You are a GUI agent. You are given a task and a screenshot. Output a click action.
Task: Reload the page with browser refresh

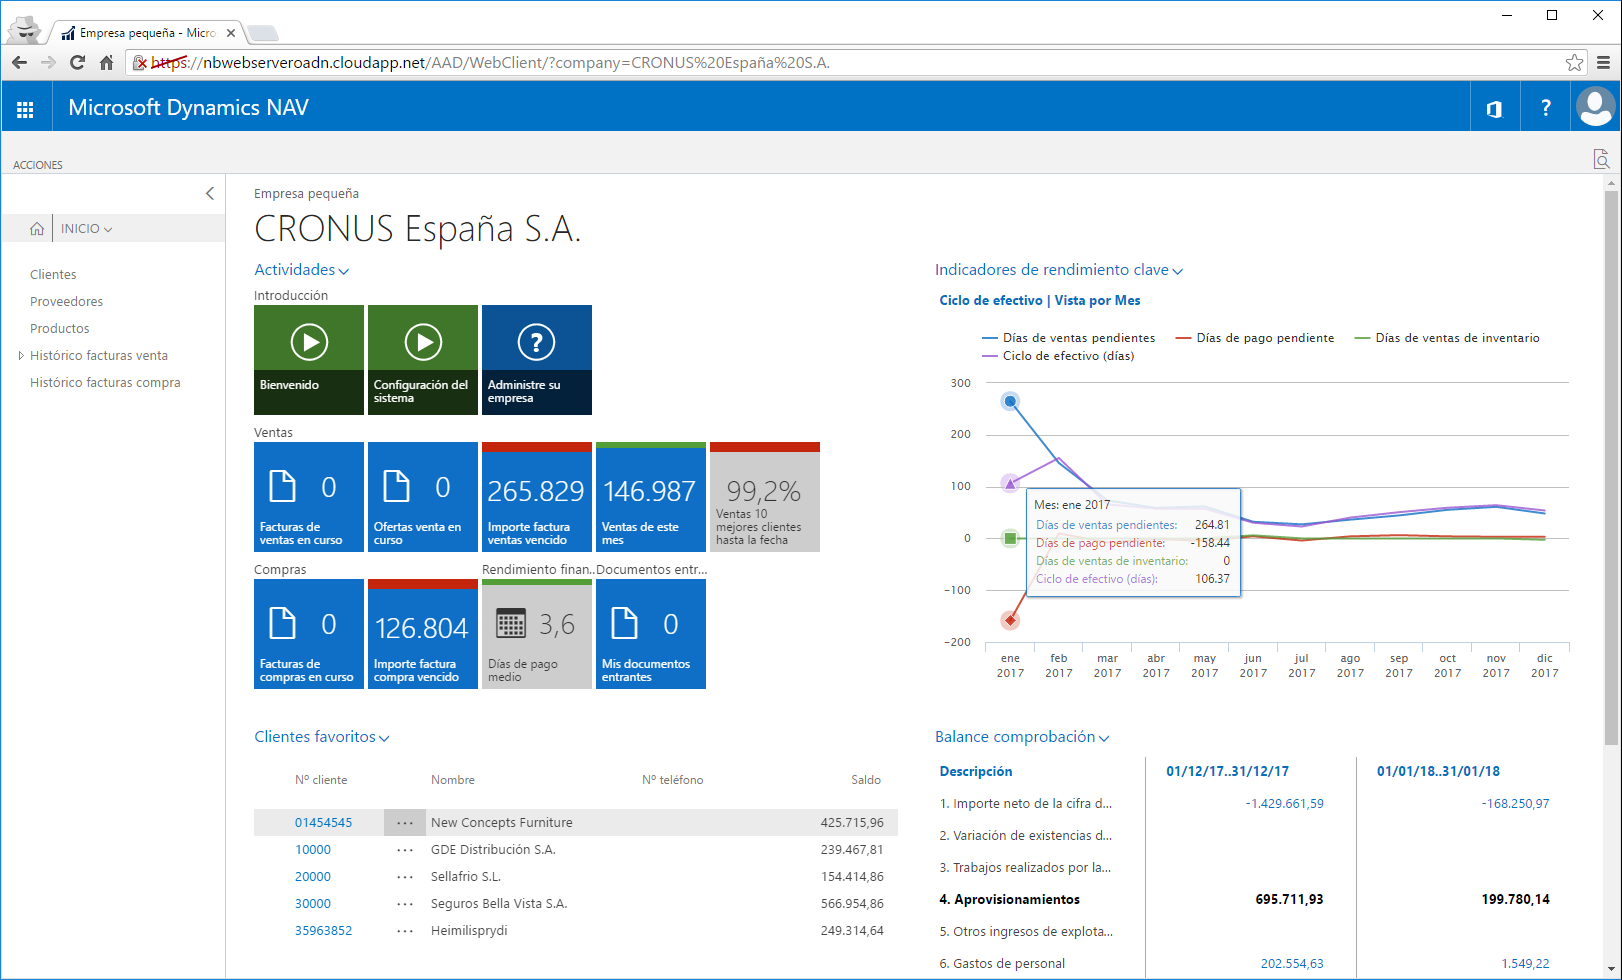pos(77,62)
